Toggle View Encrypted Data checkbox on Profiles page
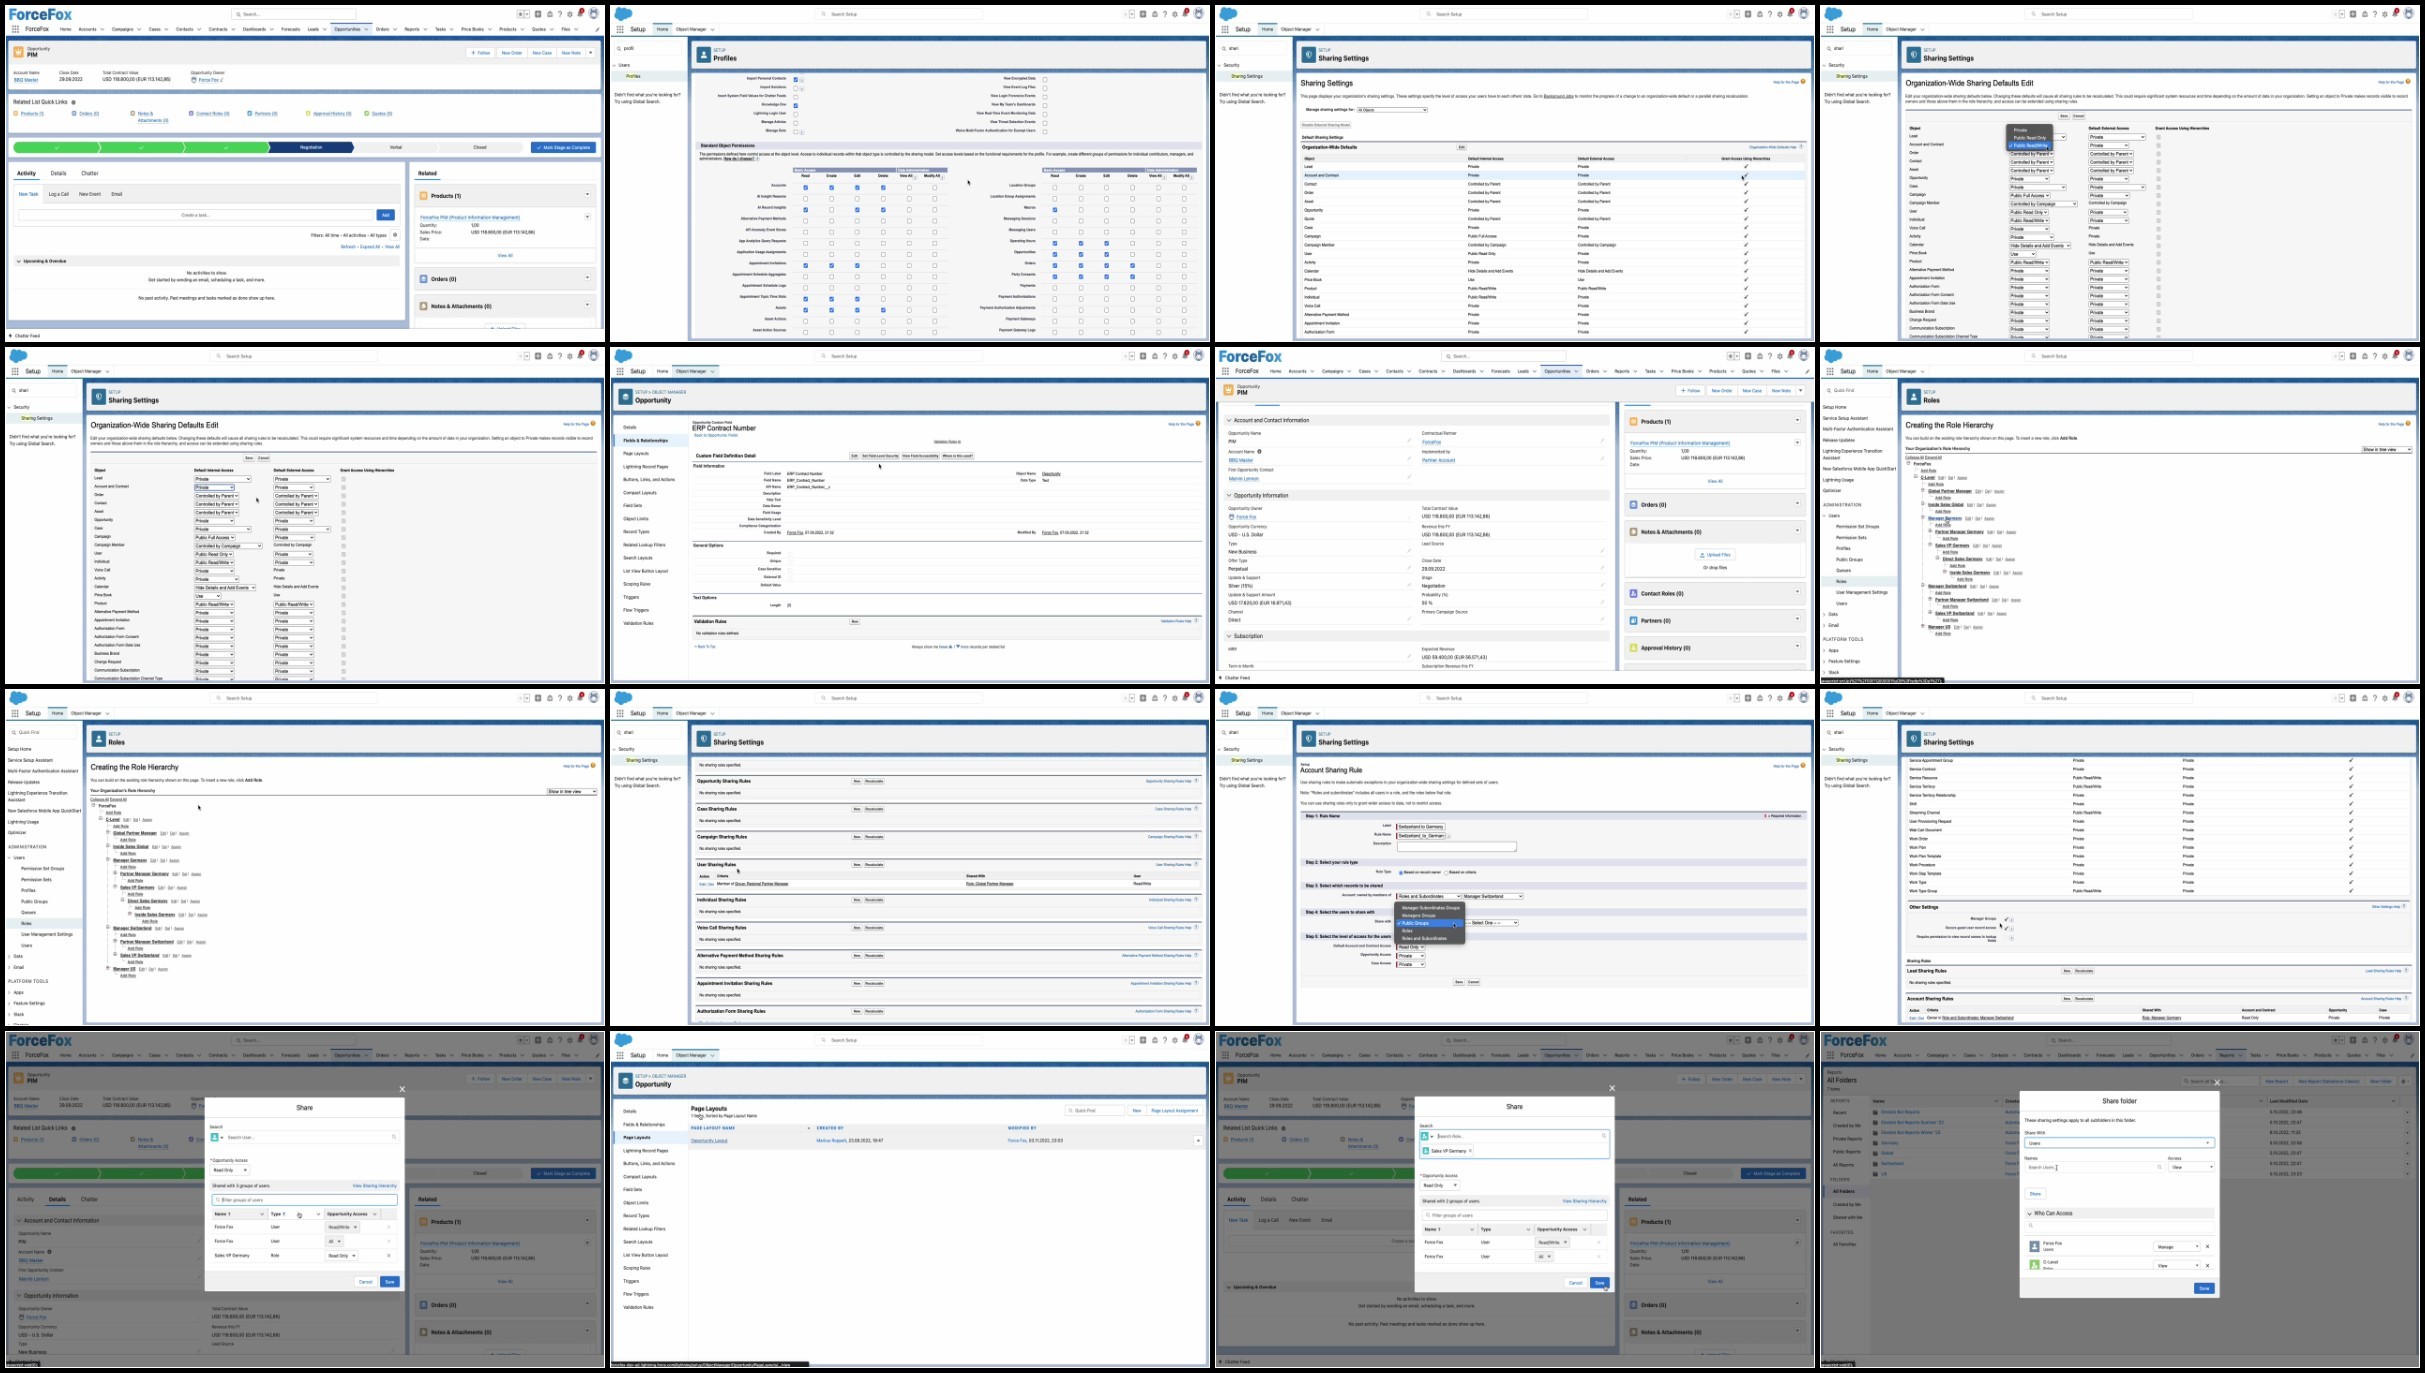The height and width of the screenshot is (1373, 2425). click(1045, 79)
